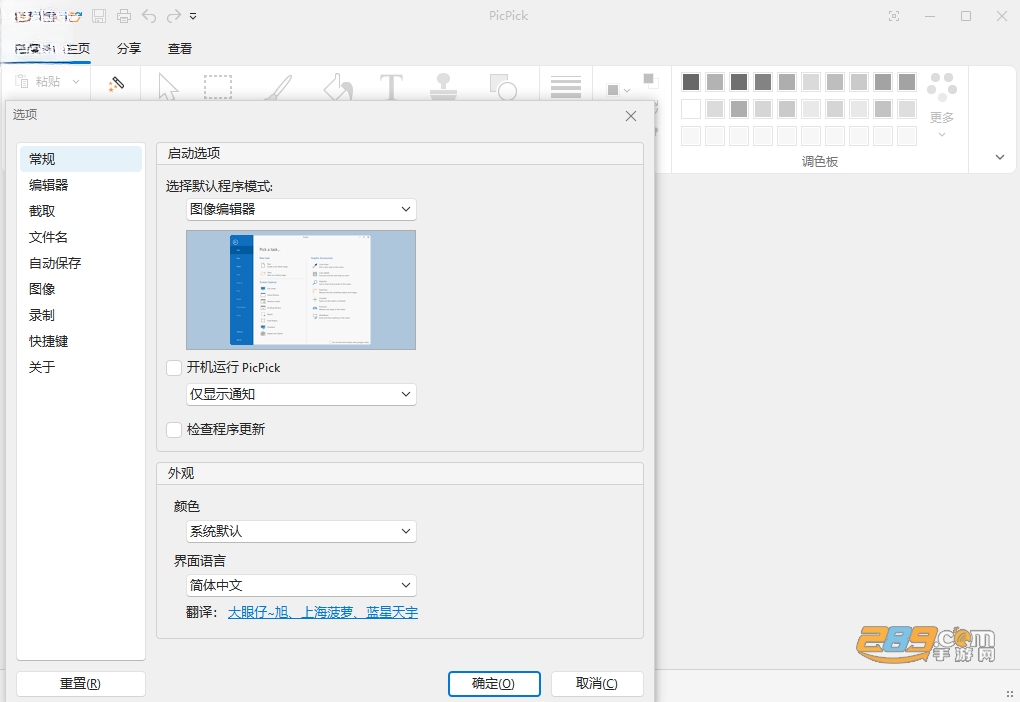The width and height of the screenshot is (1020, 702).
Task: Click the 颜色 label in appearance section
Action: click(187, 506)
